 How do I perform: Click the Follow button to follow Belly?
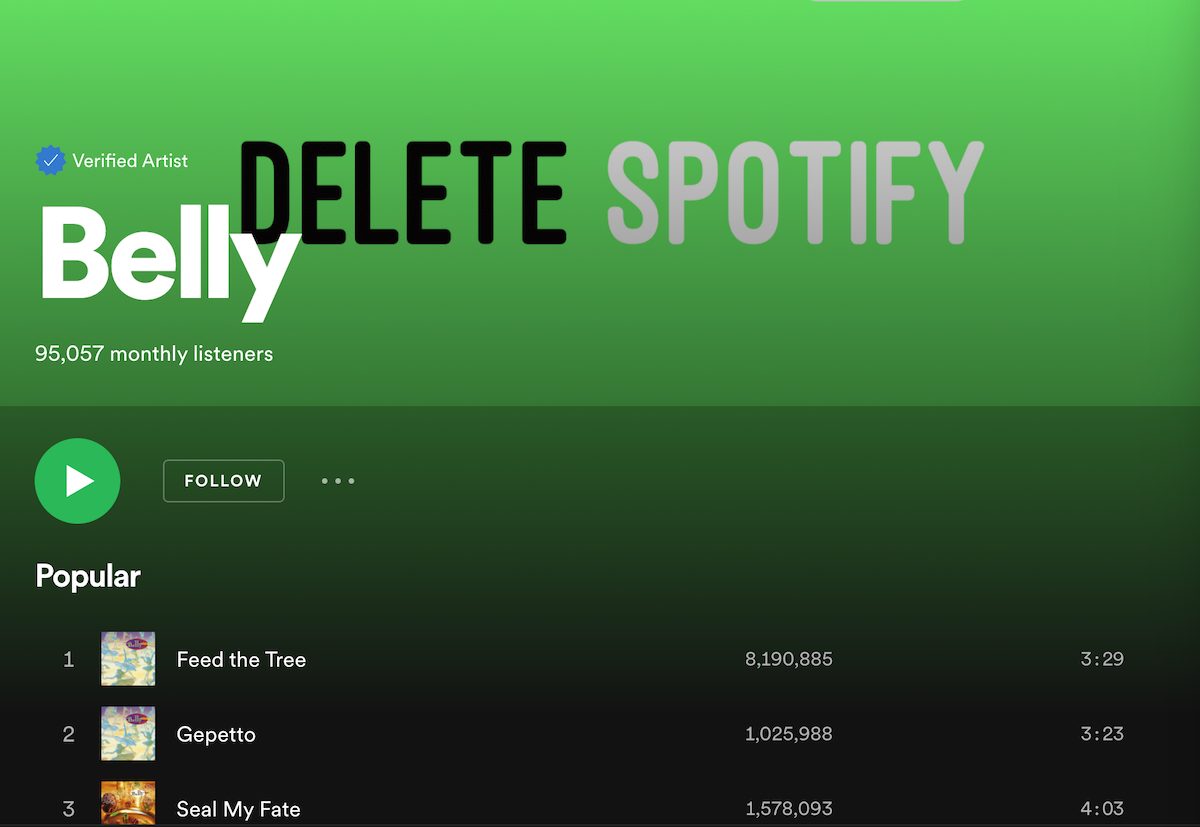(223, 480)
